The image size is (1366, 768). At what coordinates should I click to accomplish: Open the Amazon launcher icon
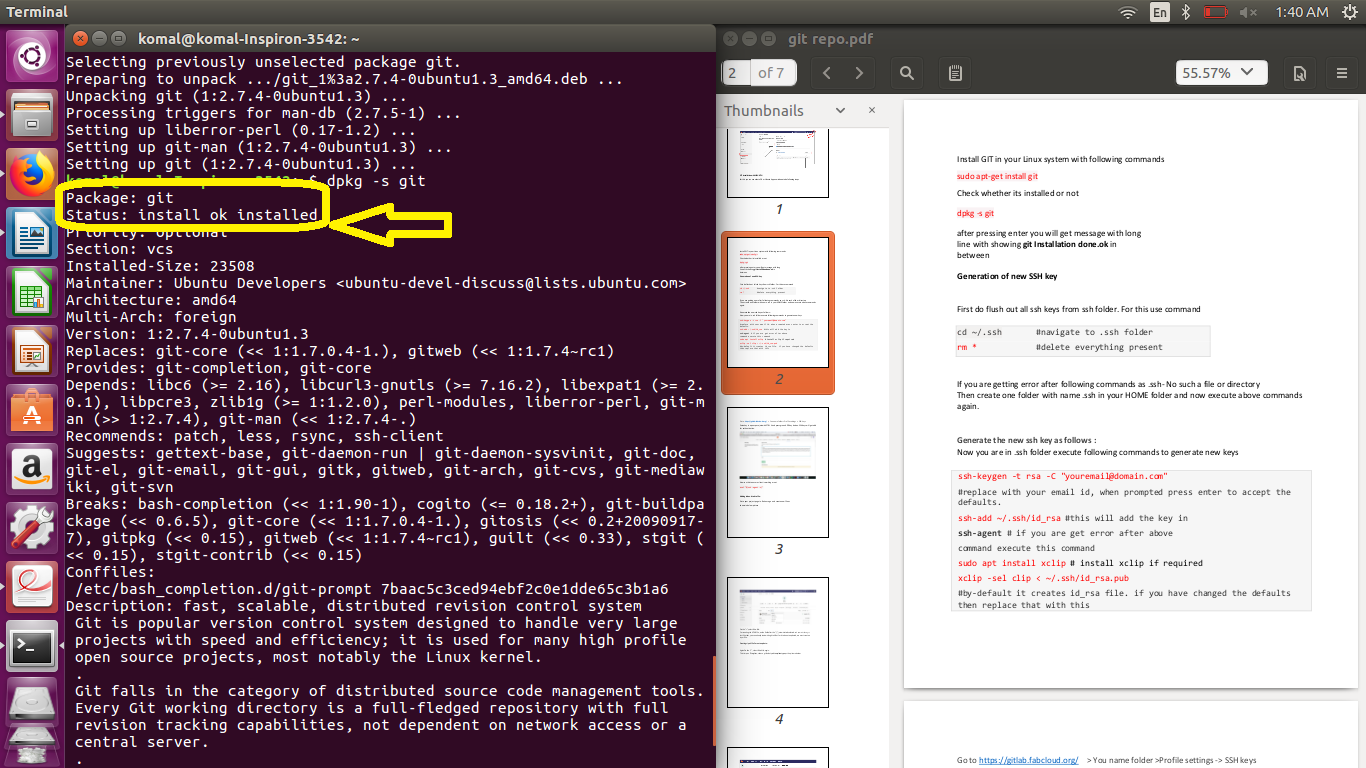(32, 469)
